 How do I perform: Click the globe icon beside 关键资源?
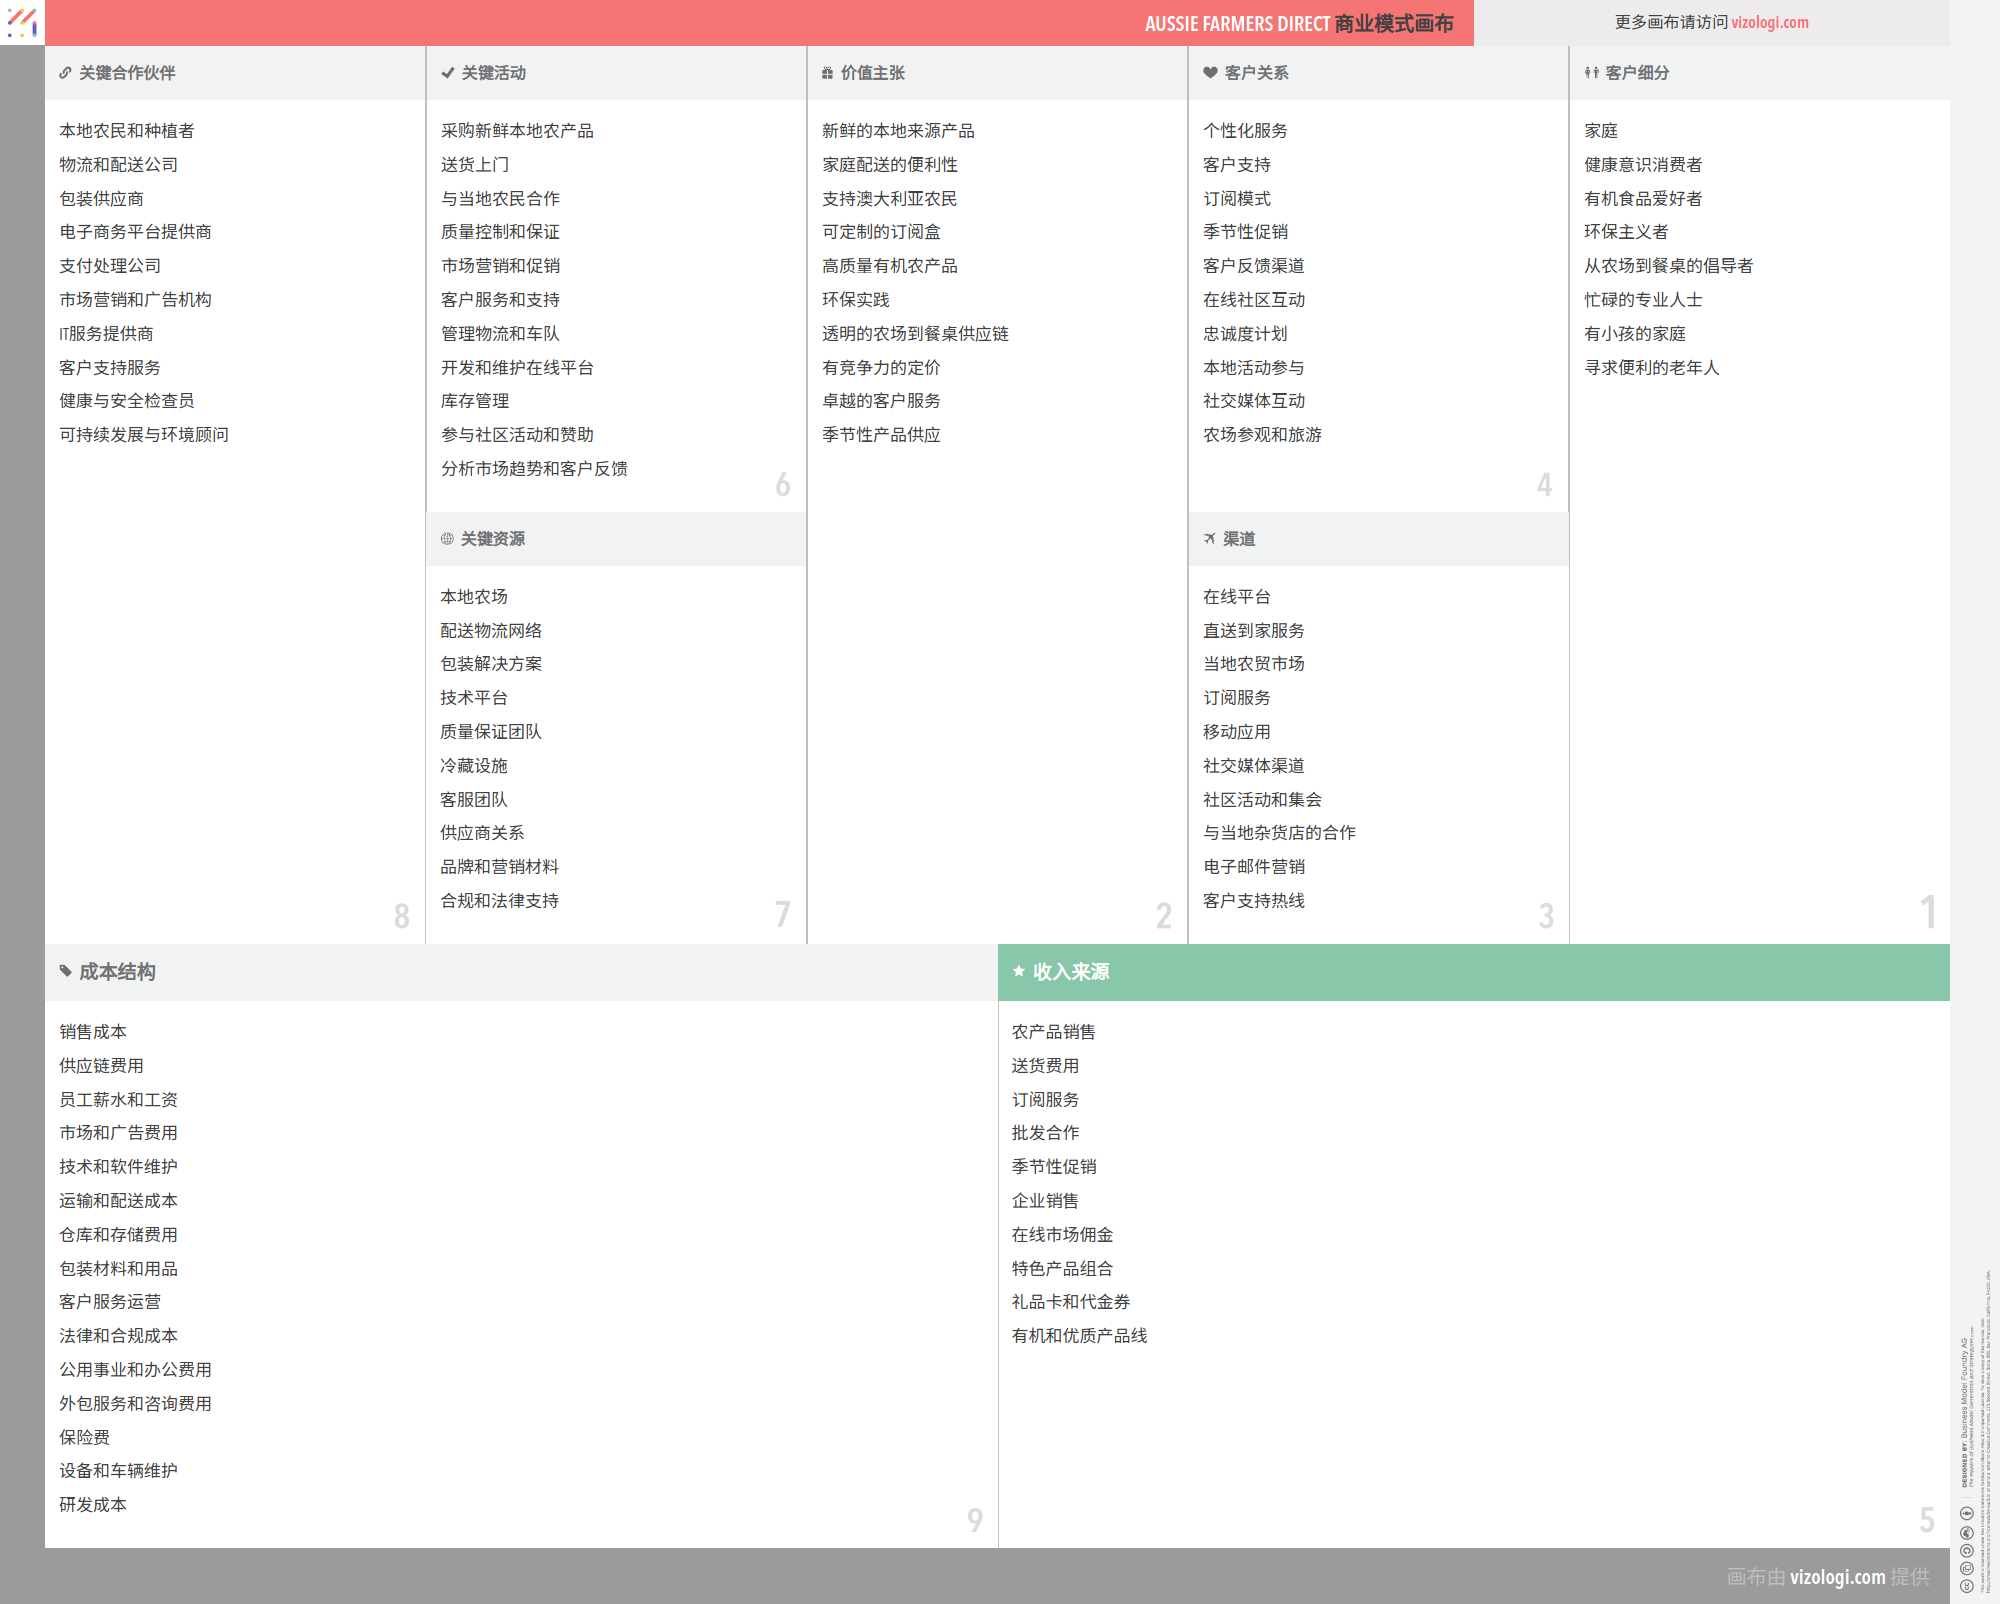click(x=447, y=539)
